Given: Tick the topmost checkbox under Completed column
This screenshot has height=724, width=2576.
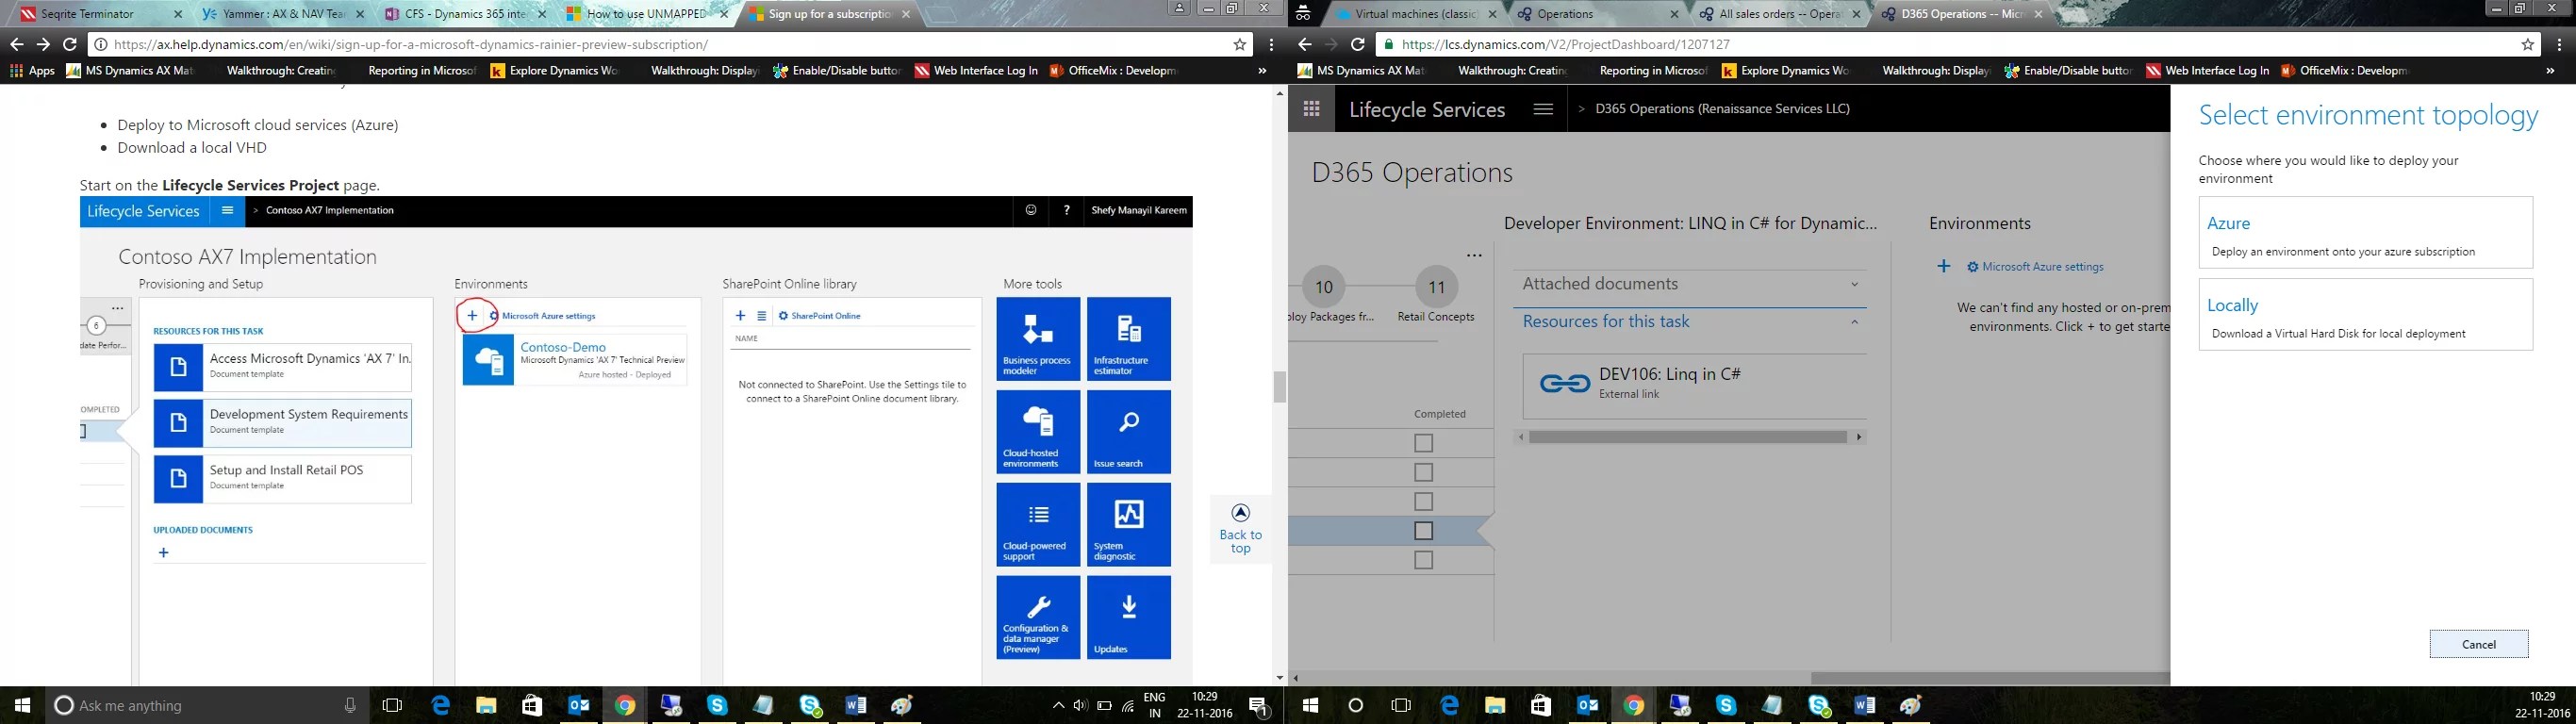Looking at the screenshot, I should point(1424,443).
